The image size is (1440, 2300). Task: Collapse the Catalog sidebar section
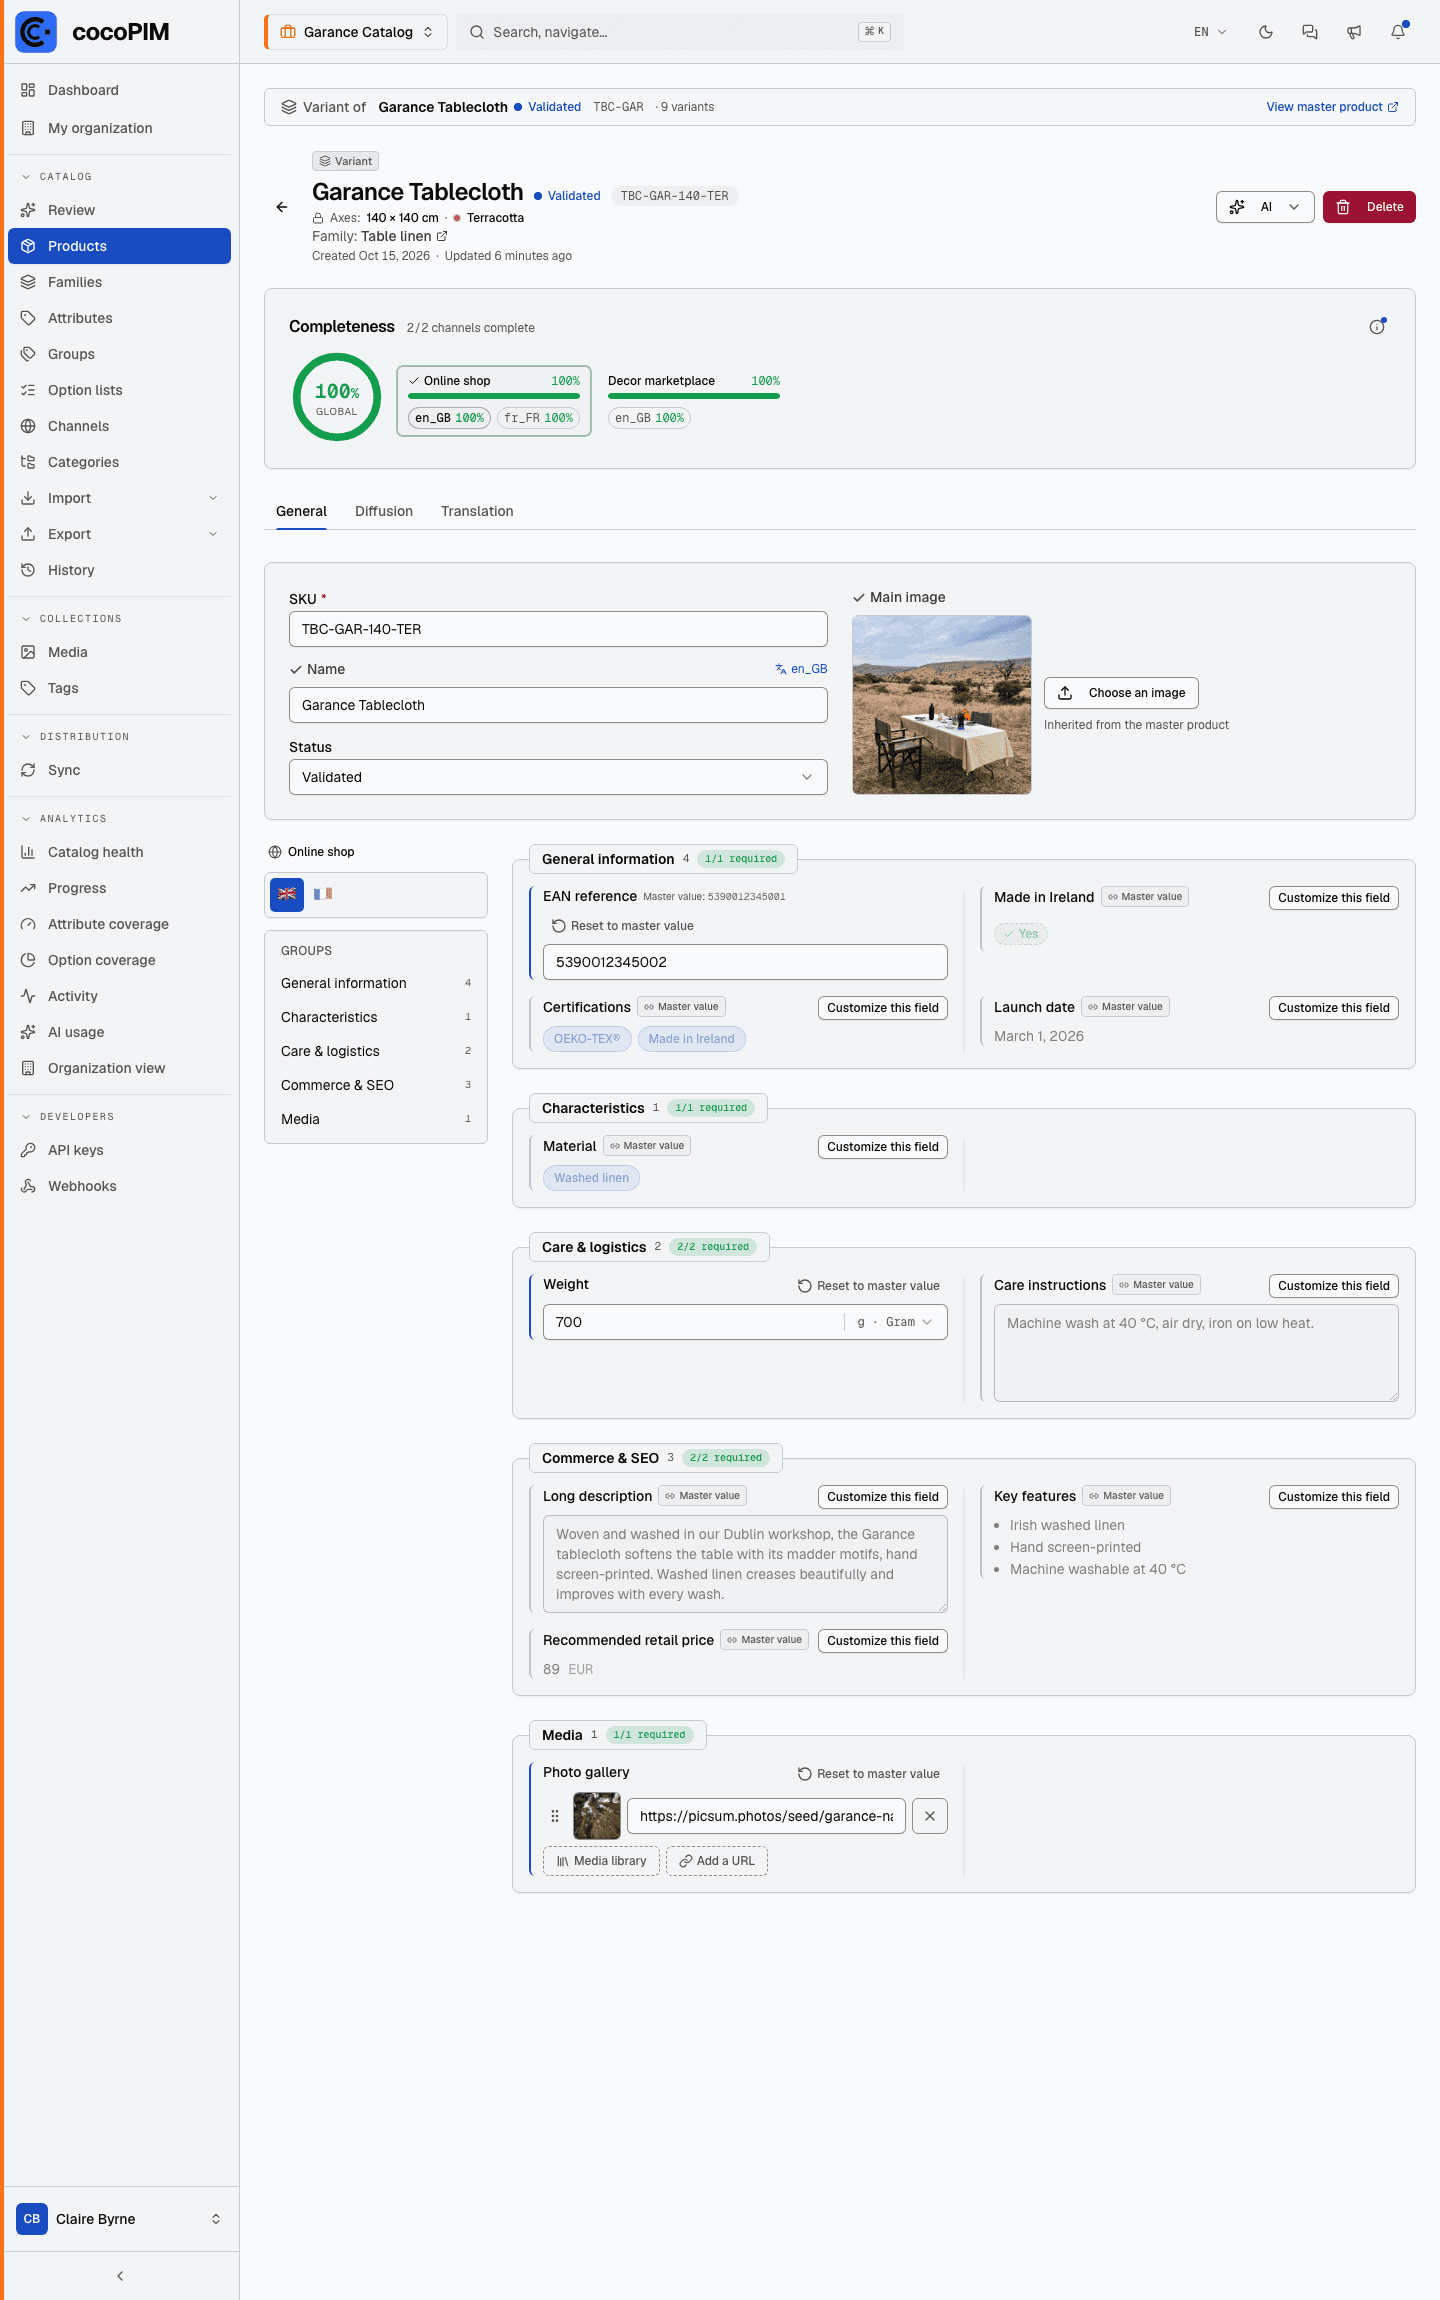tap(57, 177)
